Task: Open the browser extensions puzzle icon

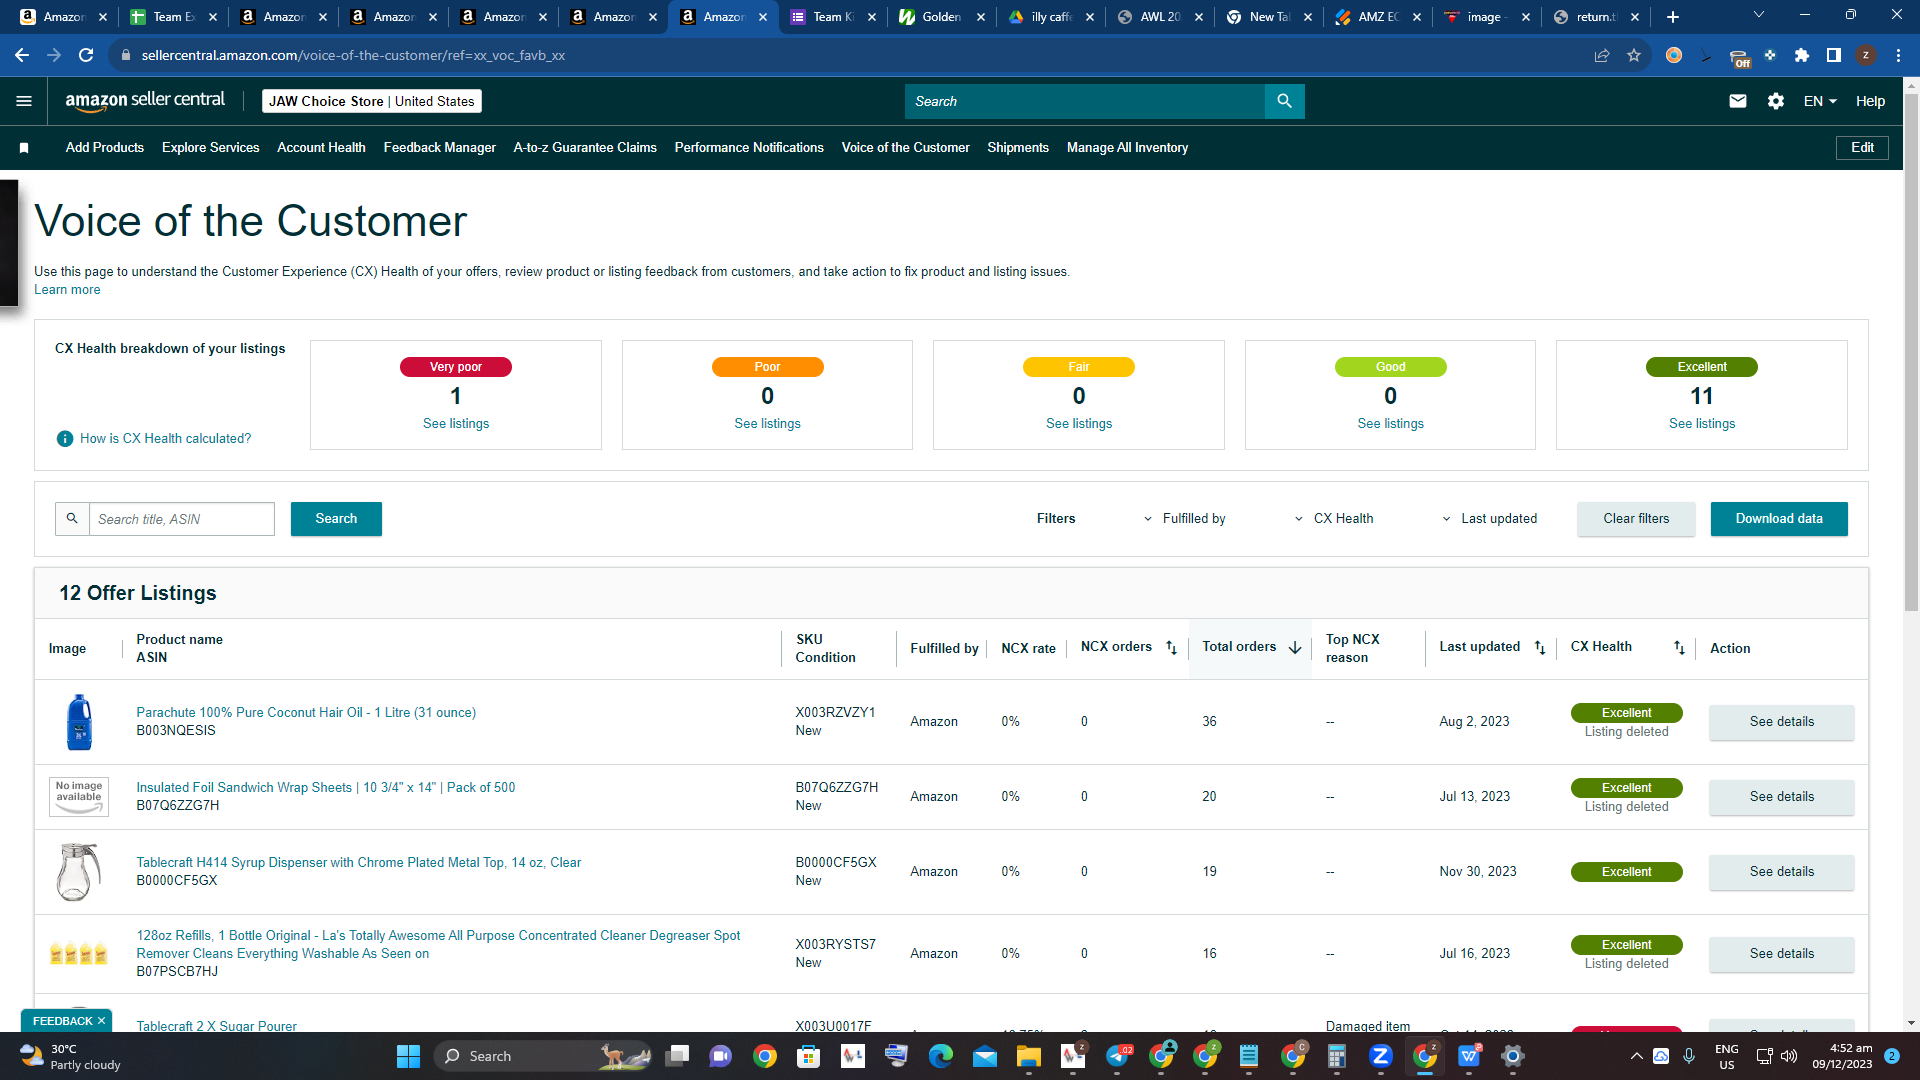Action: pyautogui.click(x=1802, y=56)
